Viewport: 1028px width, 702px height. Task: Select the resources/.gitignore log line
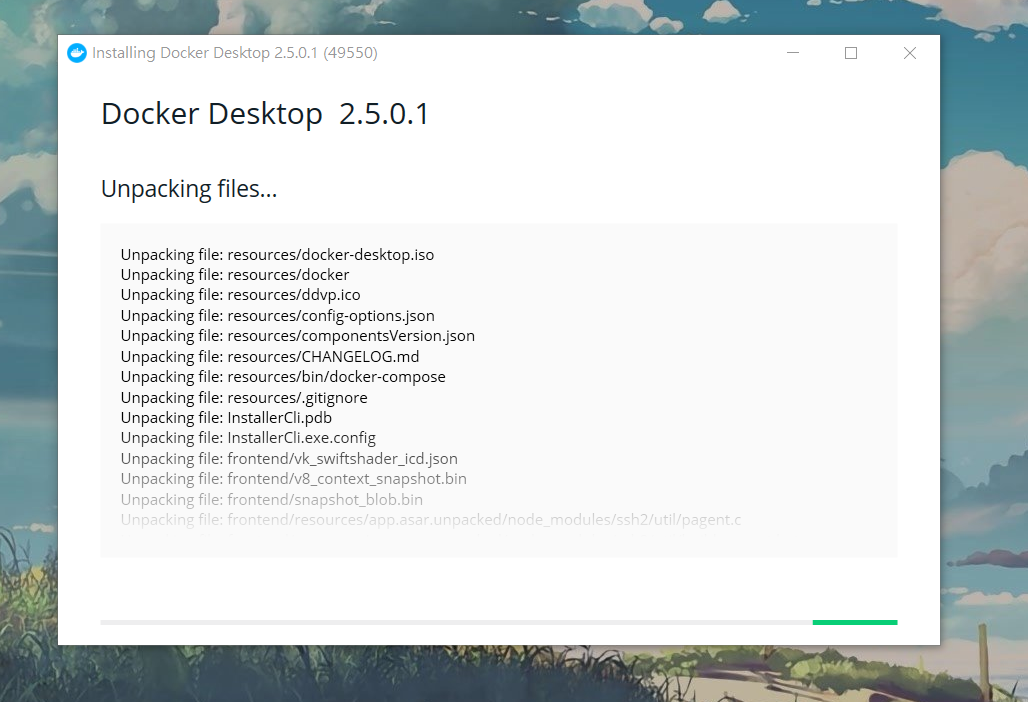click(x=244, y=398)
